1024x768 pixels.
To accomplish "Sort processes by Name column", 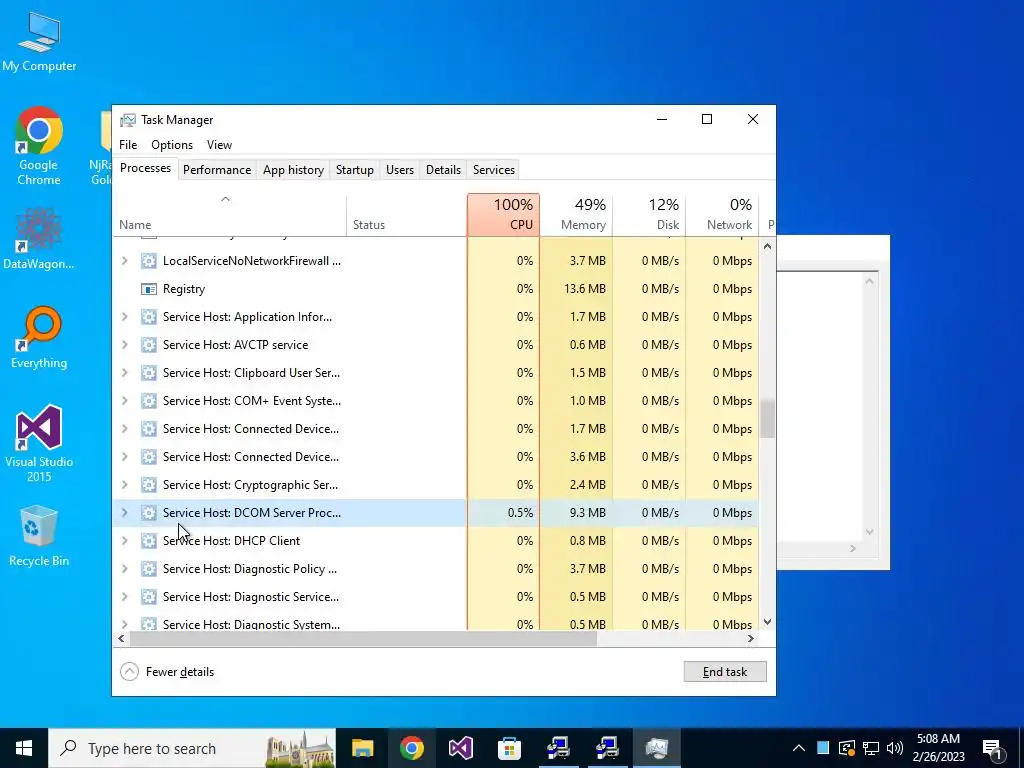I will (x=229, y=214).
